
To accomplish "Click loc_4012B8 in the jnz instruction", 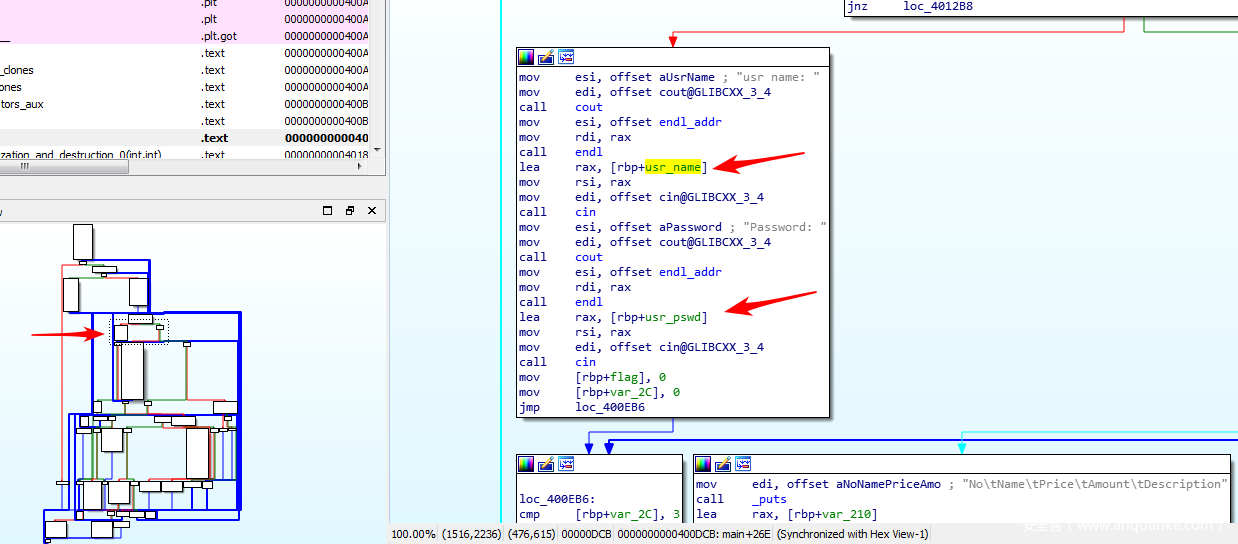I will pos(937,5).
